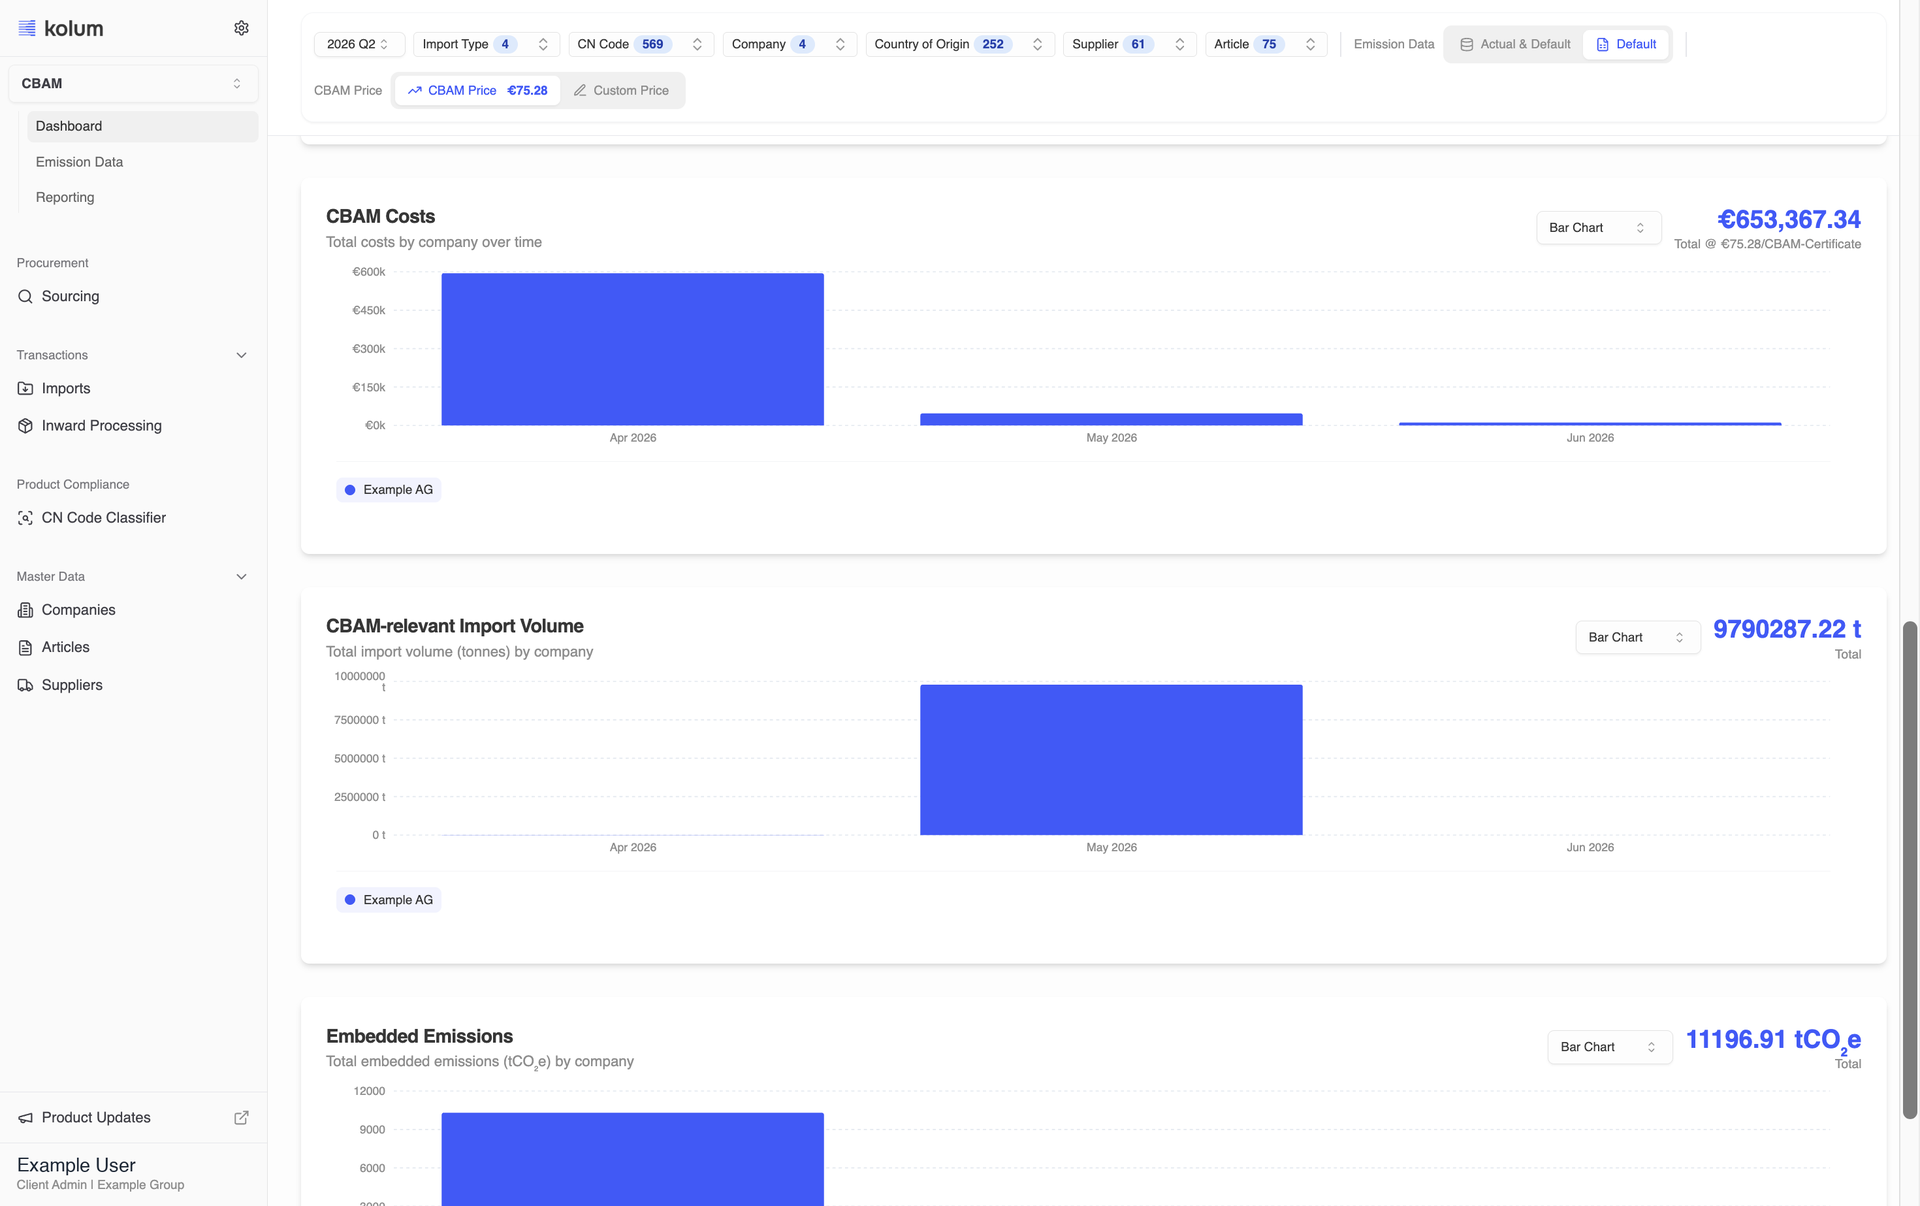1920x1206 pixels.
Task: Toggle Example AG legend in CBAM Costs
Action: 389,490
